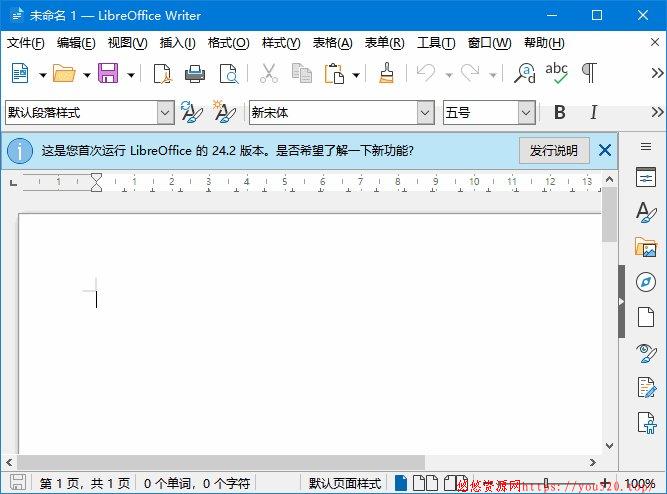
Task: Click Update selected style icon
Action: click(x=191, y=112)
